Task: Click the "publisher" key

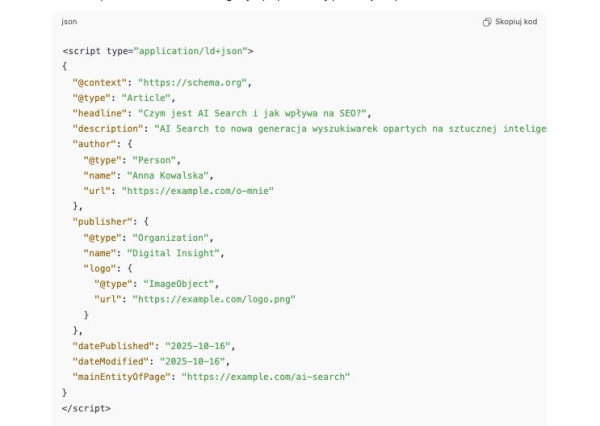Action: (101, 221)
